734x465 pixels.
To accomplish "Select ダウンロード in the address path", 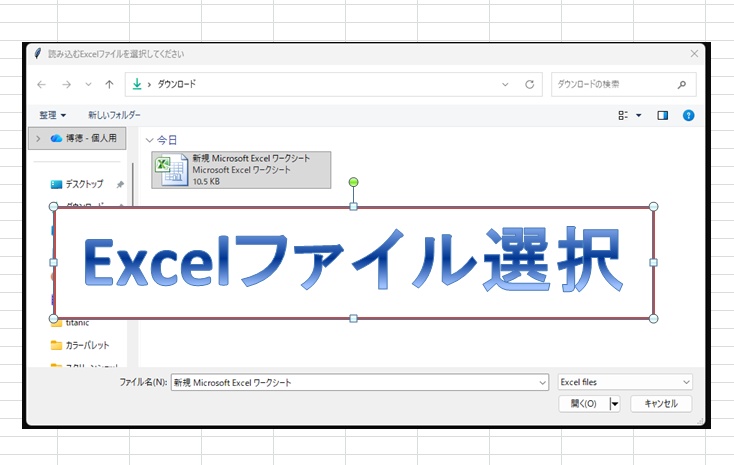I will (176, 84).
